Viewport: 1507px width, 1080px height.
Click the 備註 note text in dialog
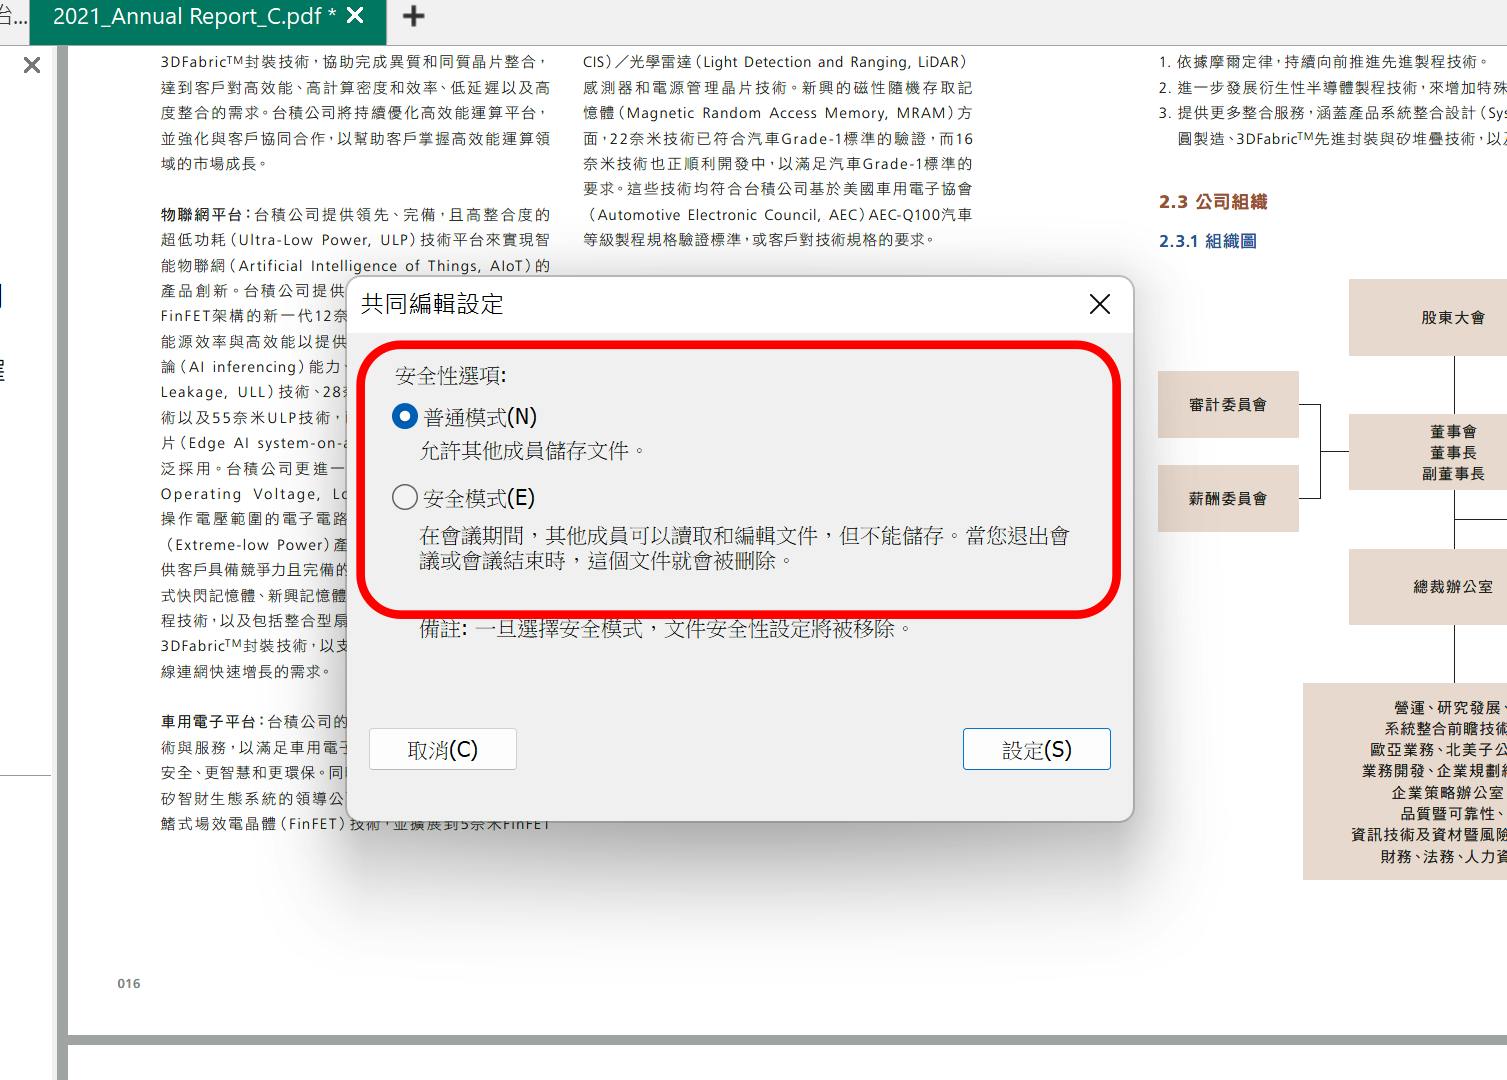pyautogui.click(x=666, y=629)
